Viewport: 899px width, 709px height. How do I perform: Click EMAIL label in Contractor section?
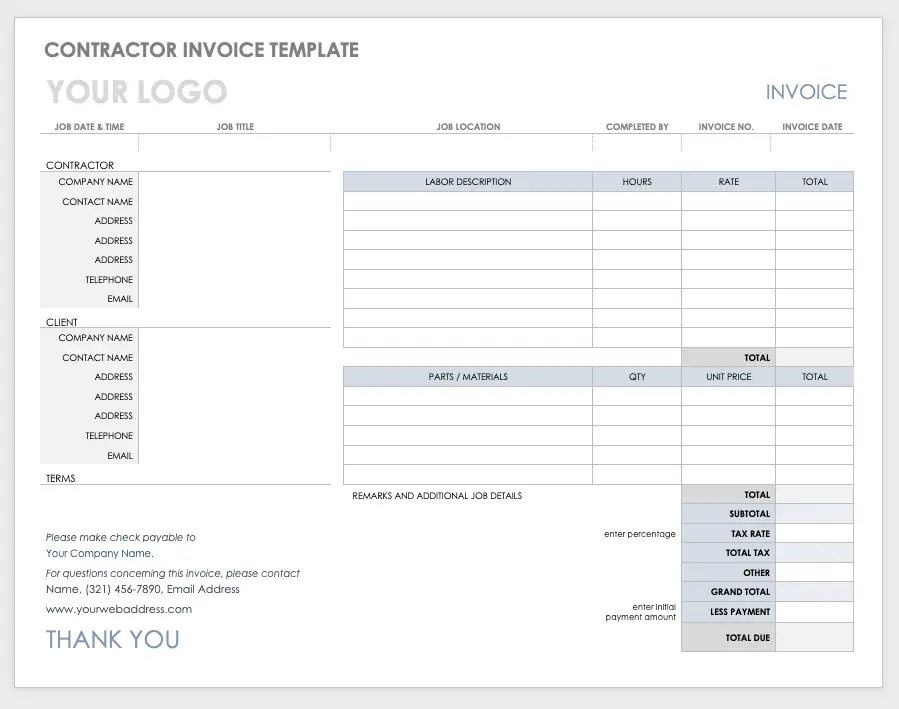click(120, 299)
